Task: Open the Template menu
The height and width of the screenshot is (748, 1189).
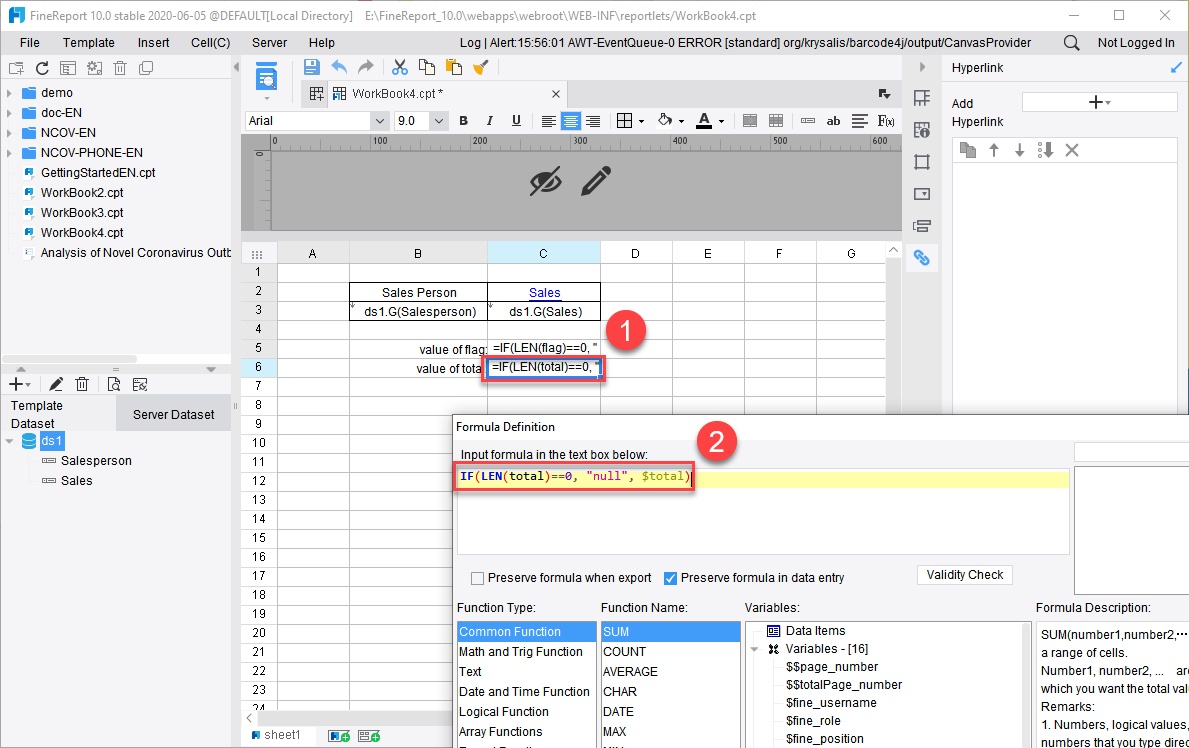Action: pyautogui.click(x=88, y=42)
